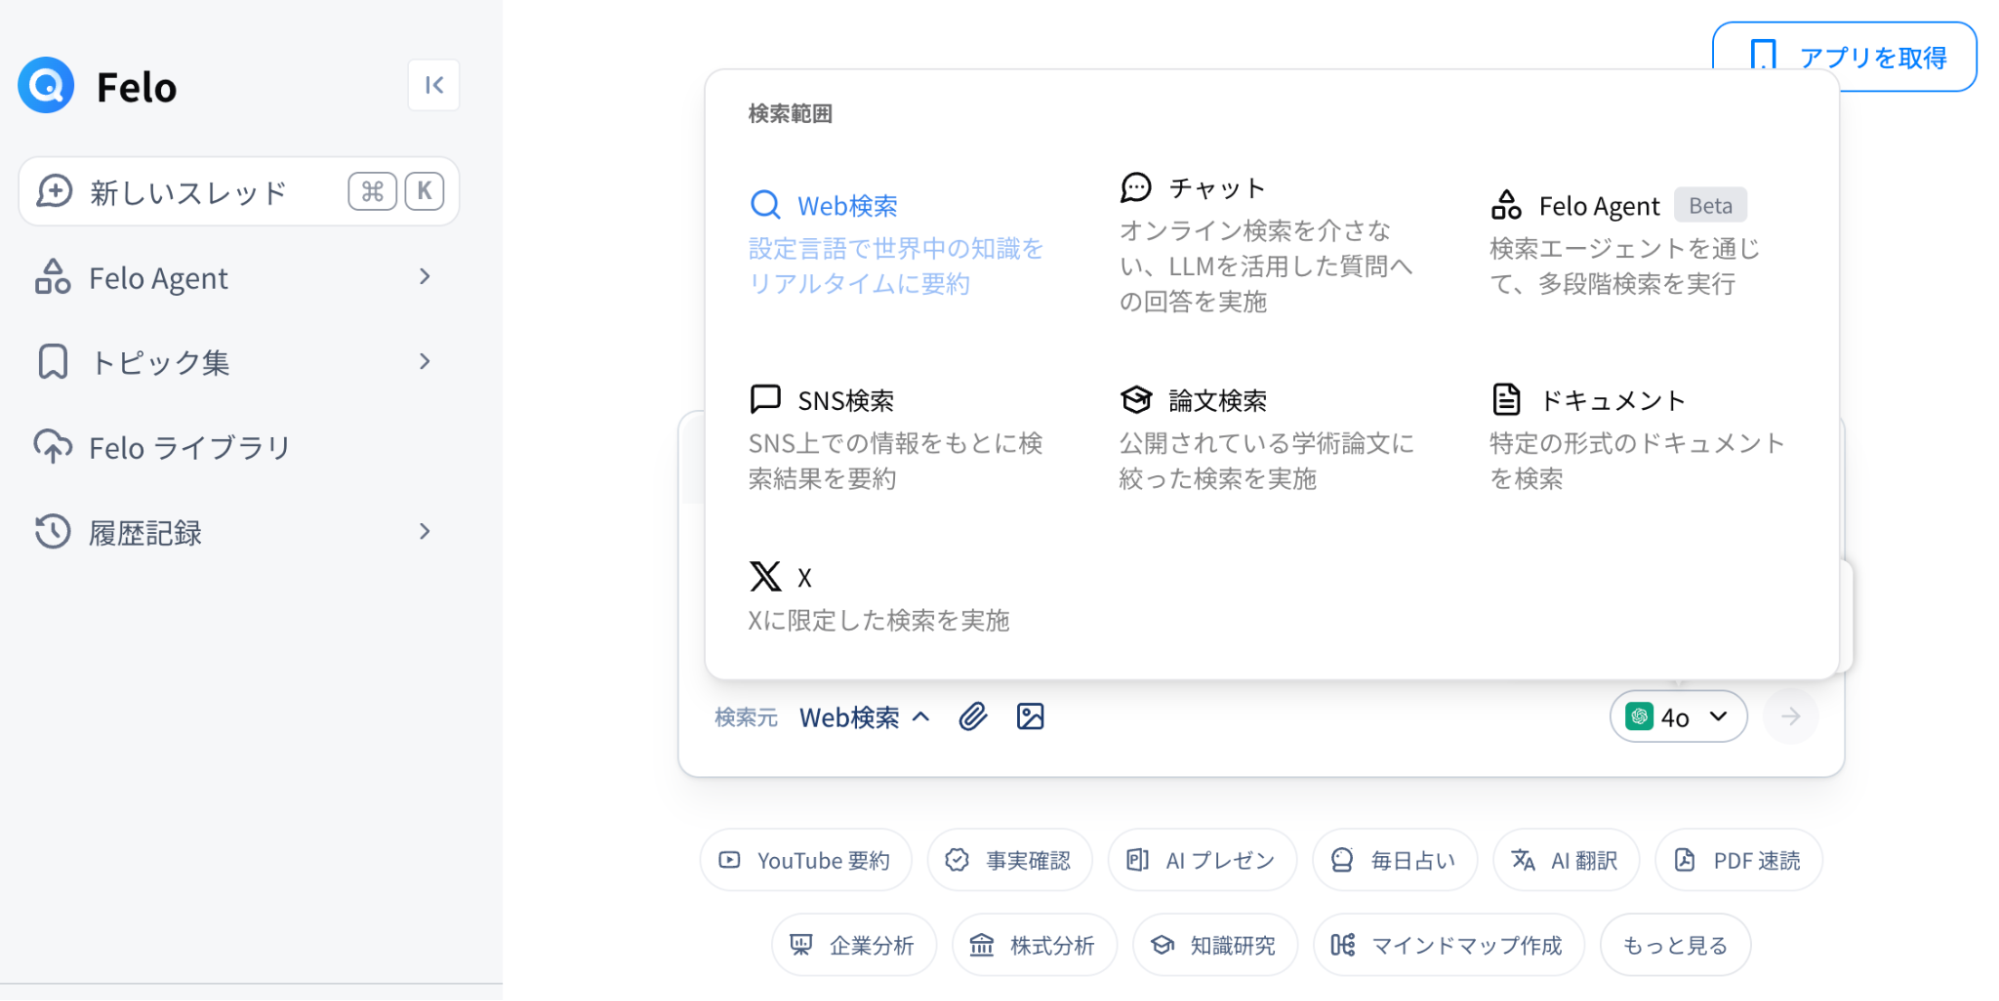Click the X search scope icon
The width and height of the screenshot is (1999, 1001).
765,577
